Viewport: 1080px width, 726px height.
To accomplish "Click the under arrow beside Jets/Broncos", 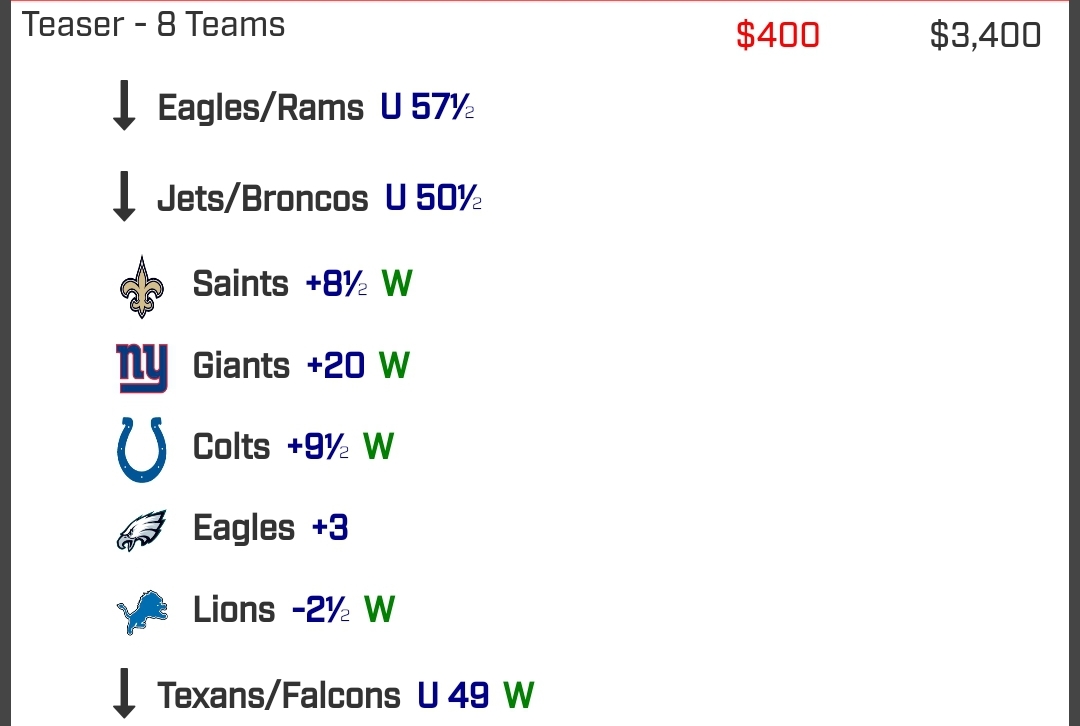I will pos(124,198).
